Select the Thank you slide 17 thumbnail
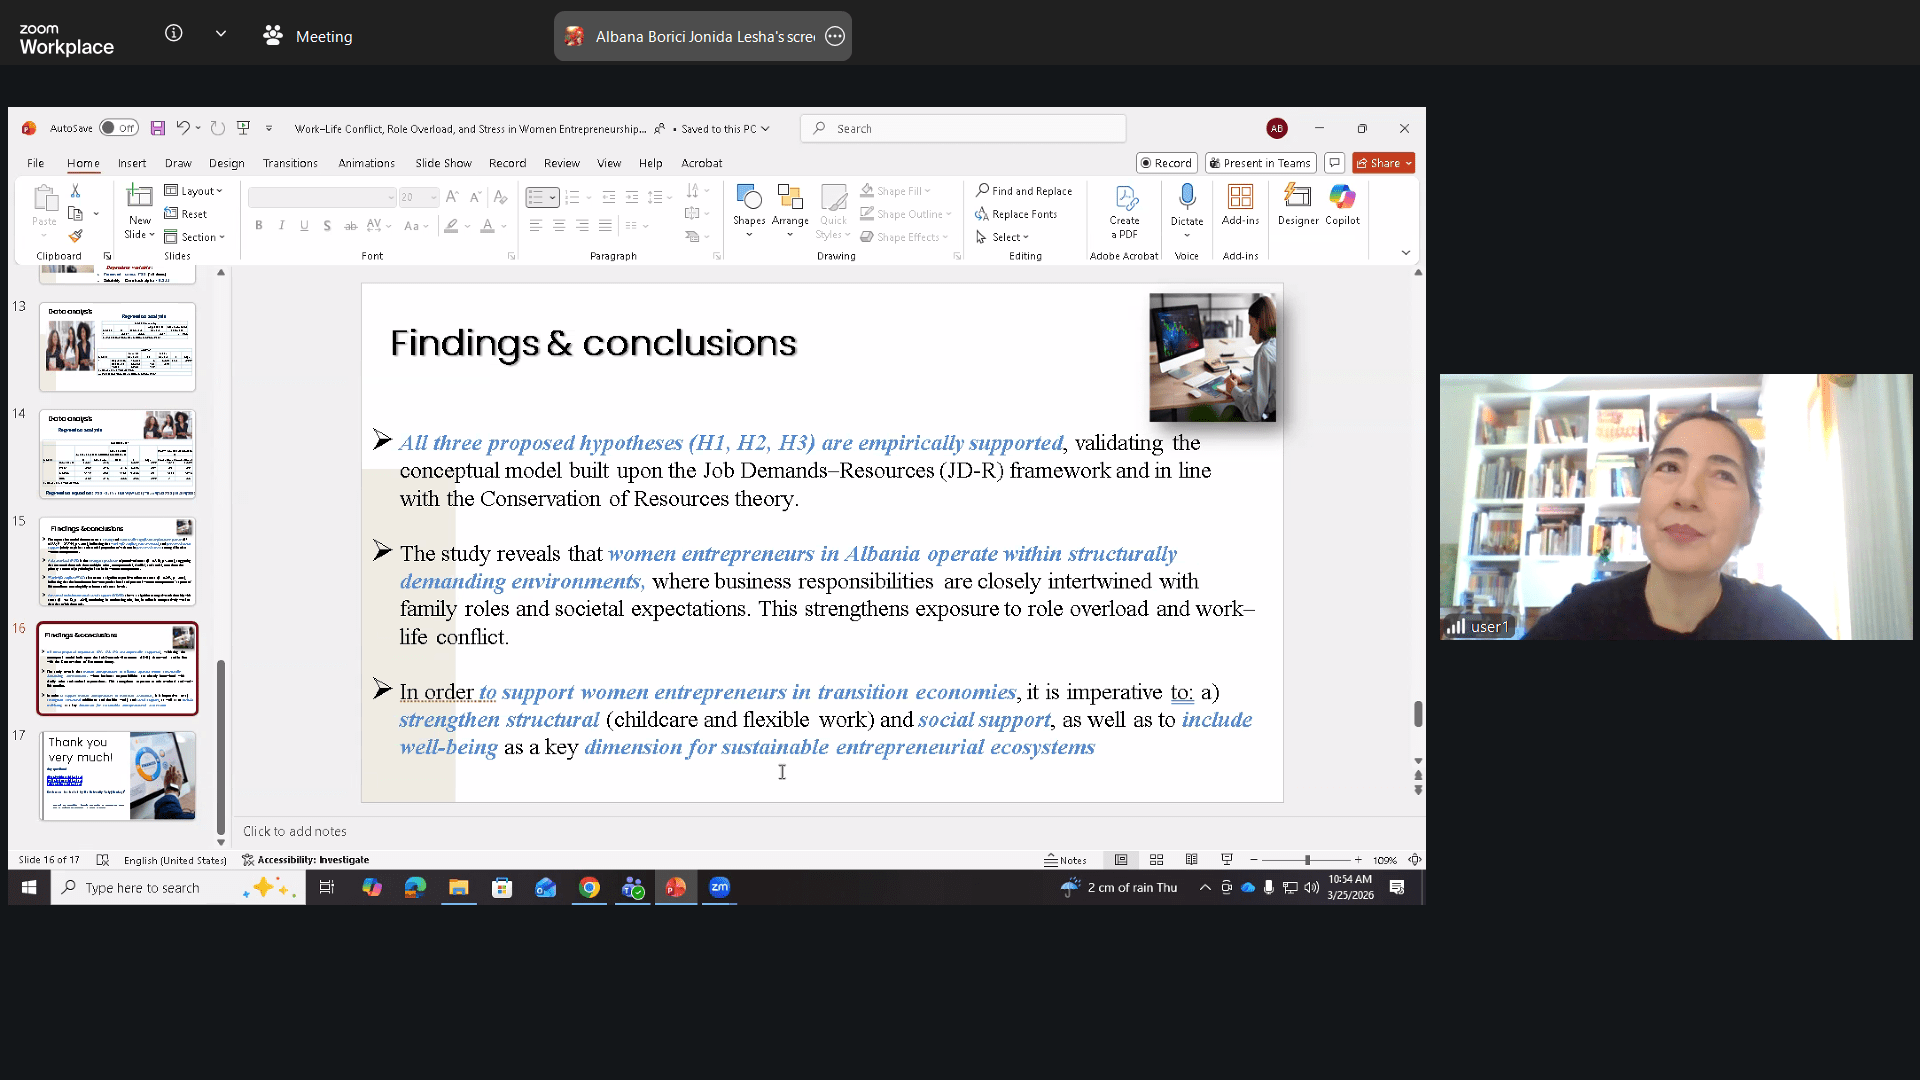The image size is (1920, 1080). [118, 776]
